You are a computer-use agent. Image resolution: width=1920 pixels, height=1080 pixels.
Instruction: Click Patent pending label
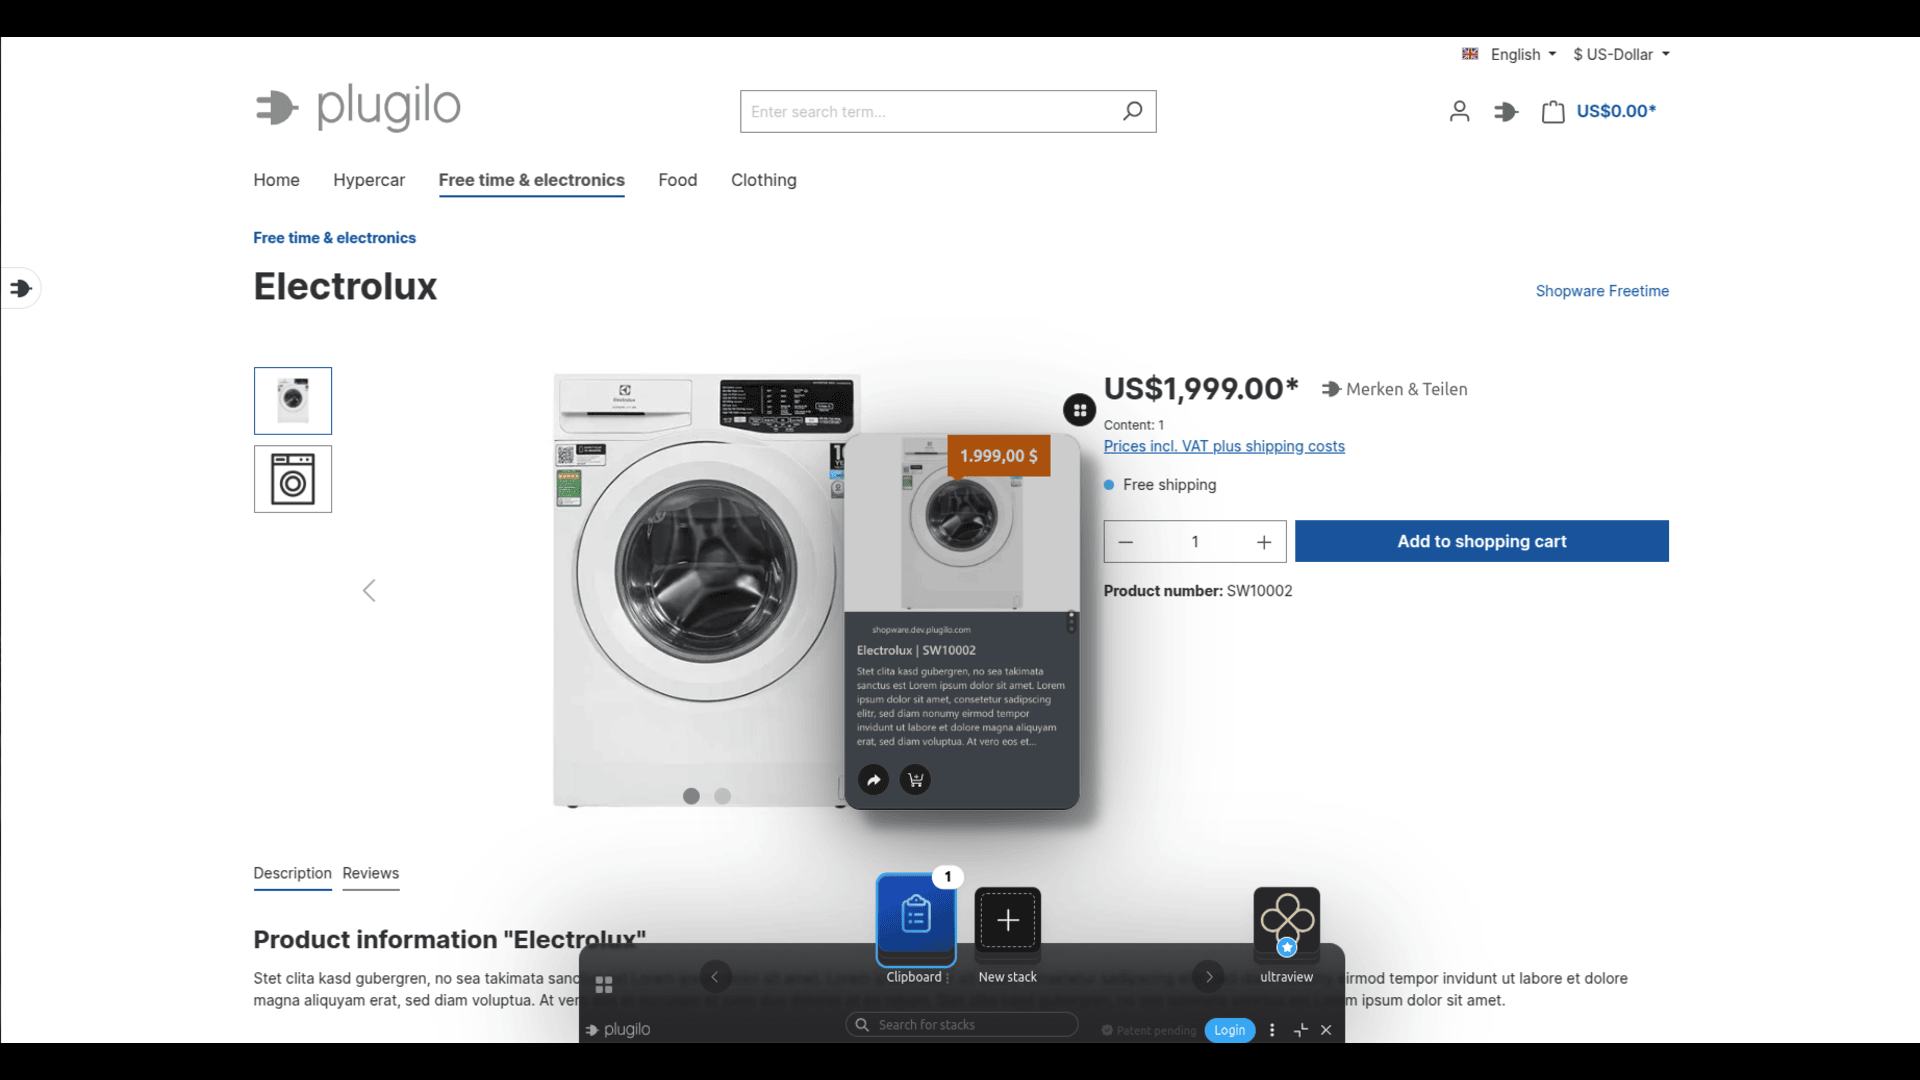1149,1031
